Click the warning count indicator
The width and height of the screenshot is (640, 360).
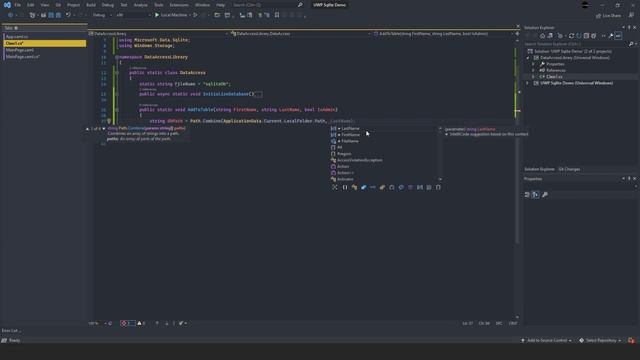(141, 323)
